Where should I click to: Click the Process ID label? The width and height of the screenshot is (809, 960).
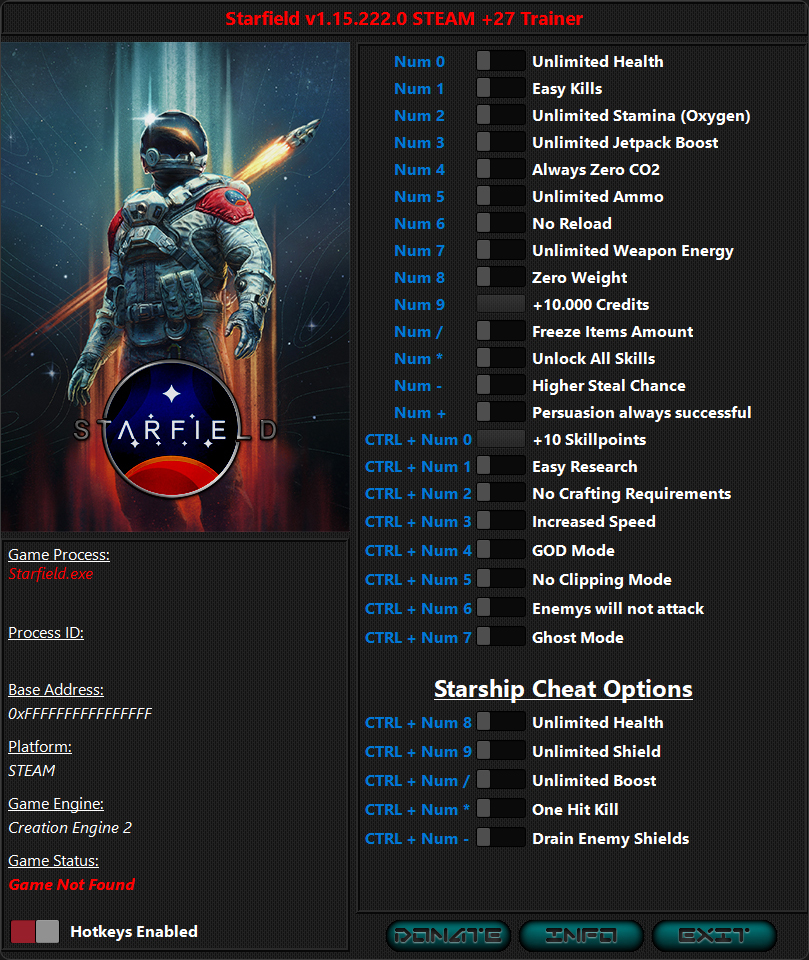click(46, 632)
